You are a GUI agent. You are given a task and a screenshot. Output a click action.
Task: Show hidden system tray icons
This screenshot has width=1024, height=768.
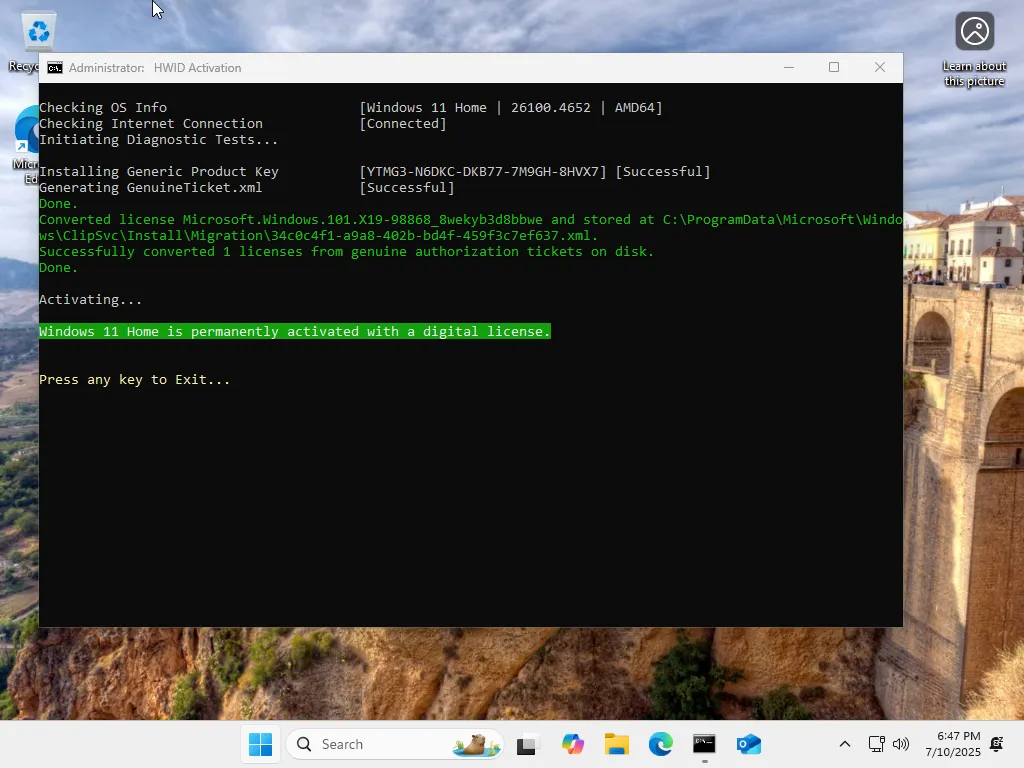[x=844, y=744]
